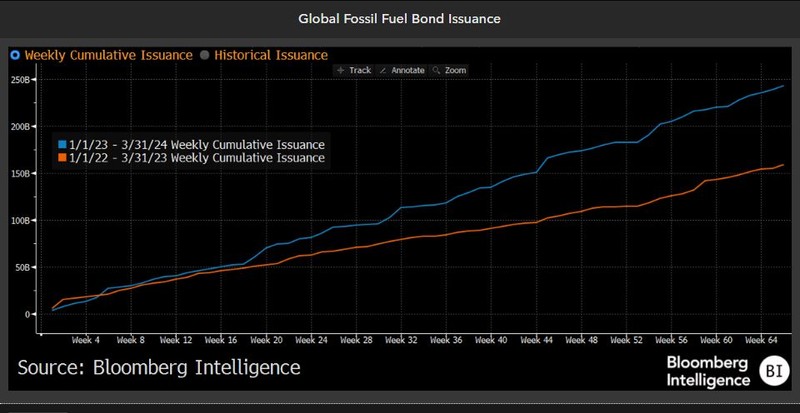Screen dimensions: 800x413
Task: Click the magnifier icon beside Zoom
Action: click(x=436, y=70)
